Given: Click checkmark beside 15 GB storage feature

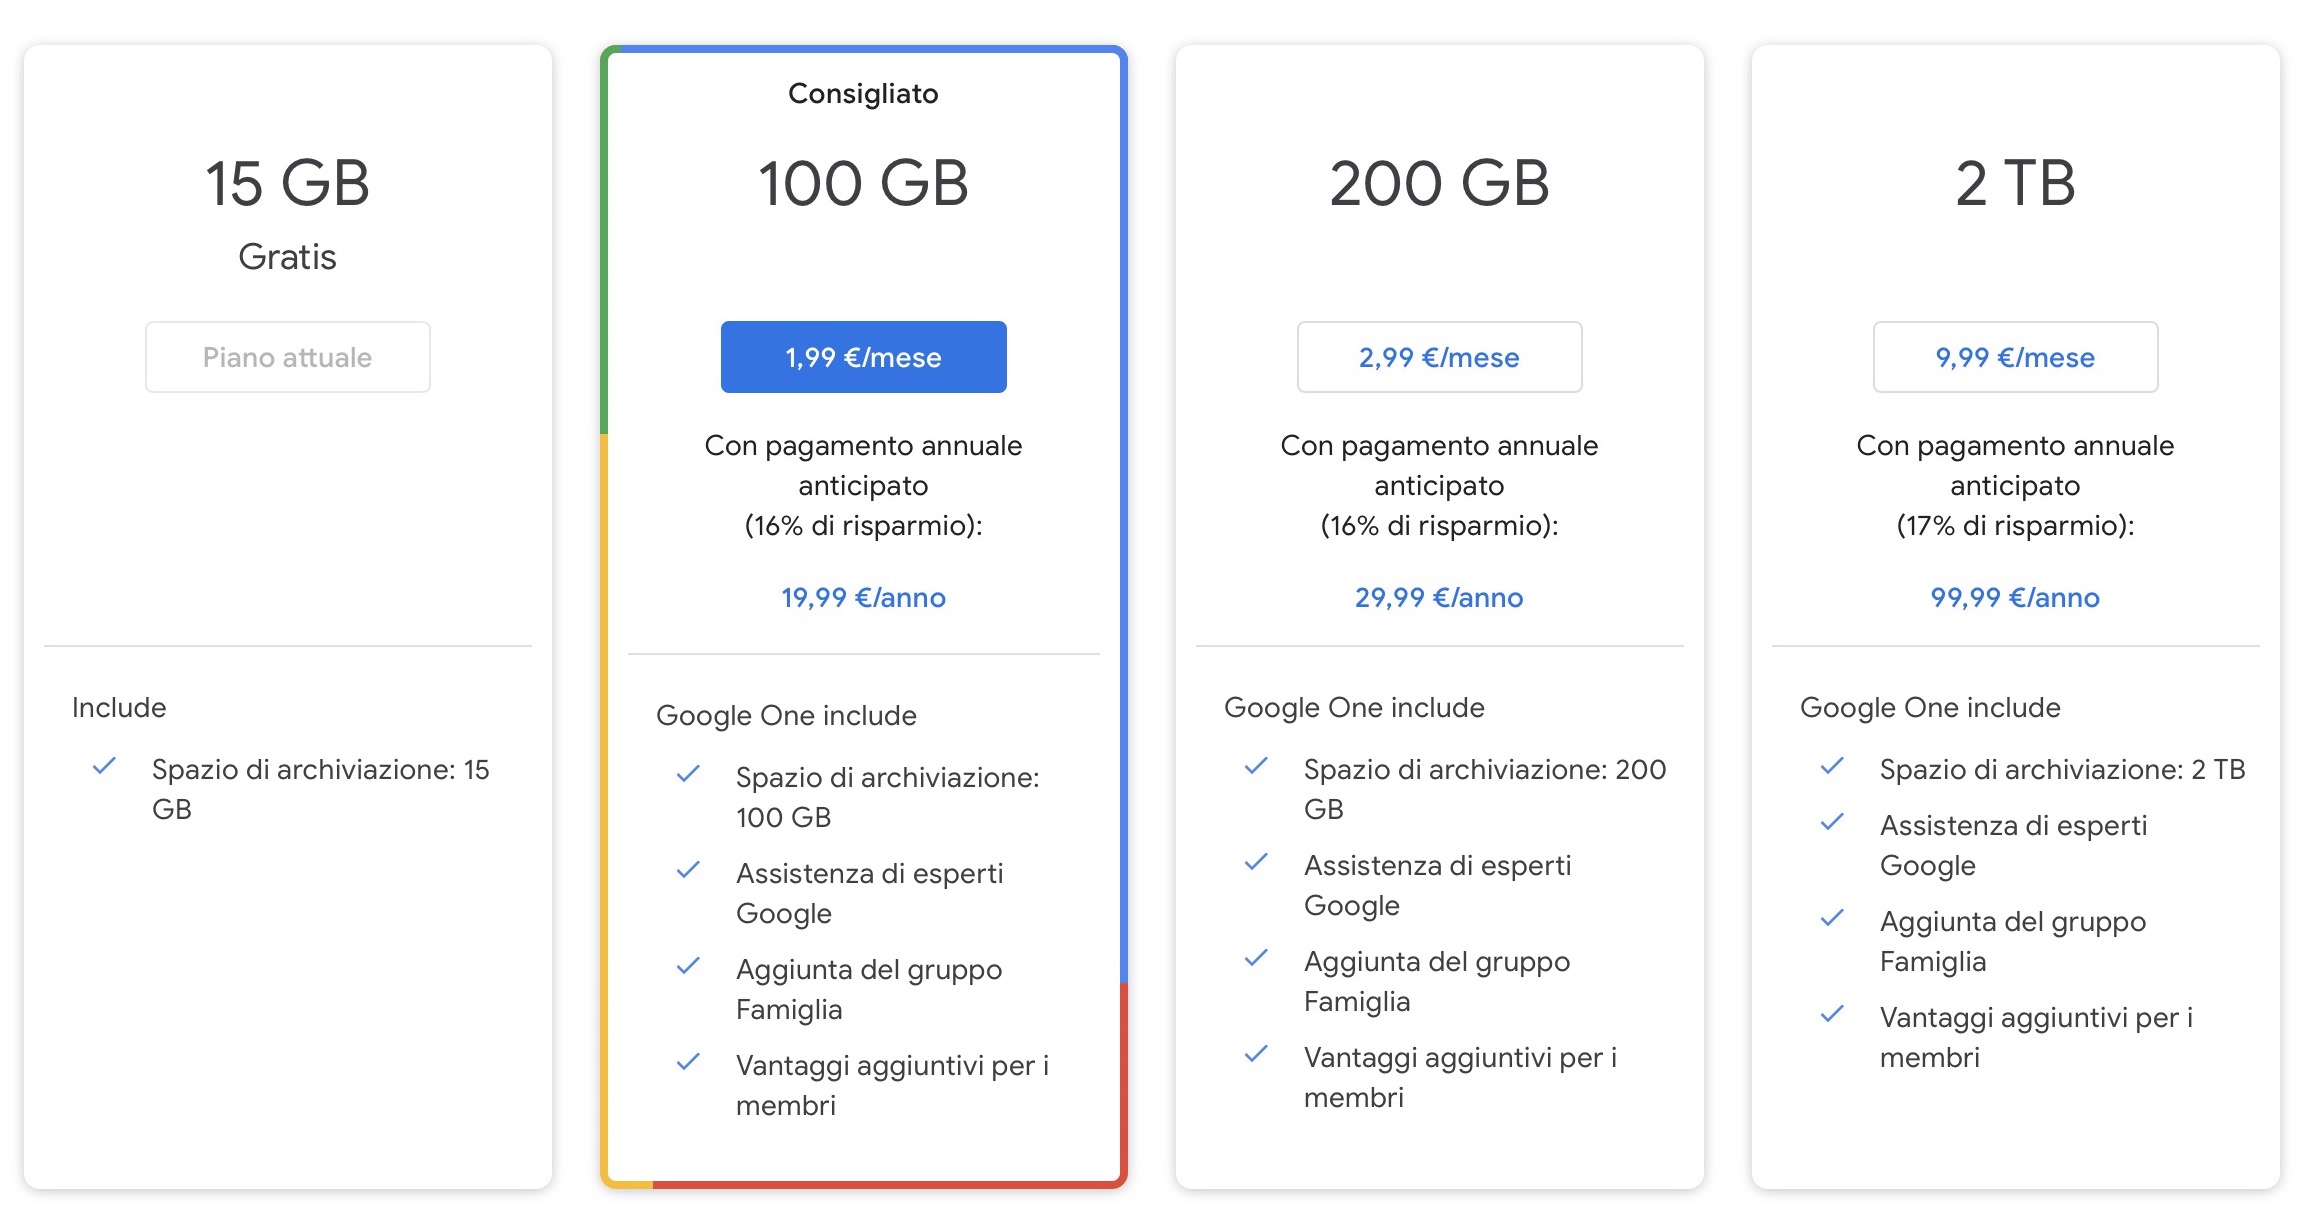Looking at the screenshot, I should tap(105, 767).
